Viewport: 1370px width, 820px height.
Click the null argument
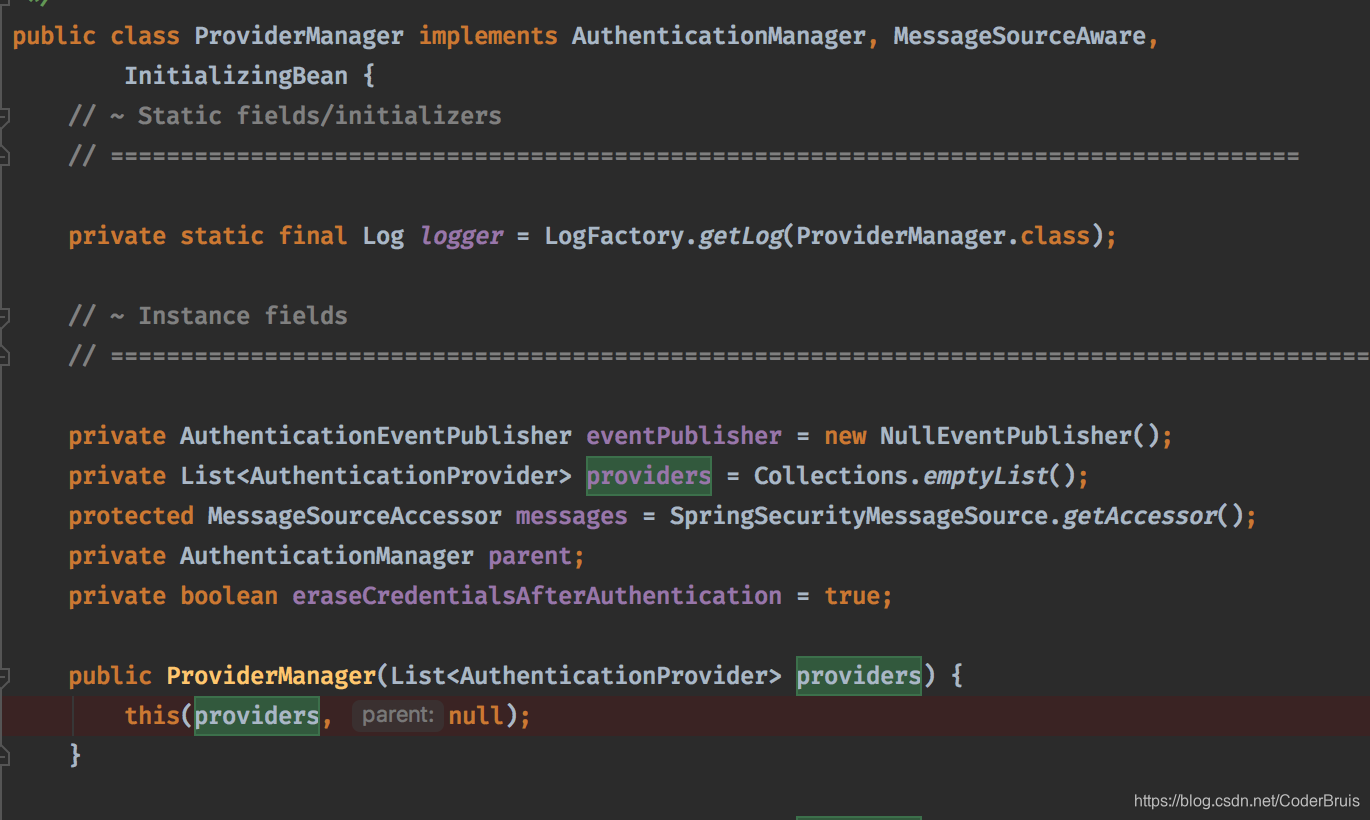[475, 716]
